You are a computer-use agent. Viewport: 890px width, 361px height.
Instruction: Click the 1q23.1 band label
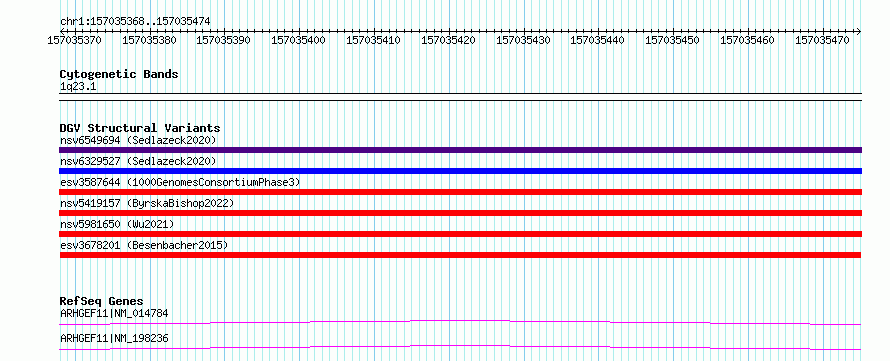[77, 86]
